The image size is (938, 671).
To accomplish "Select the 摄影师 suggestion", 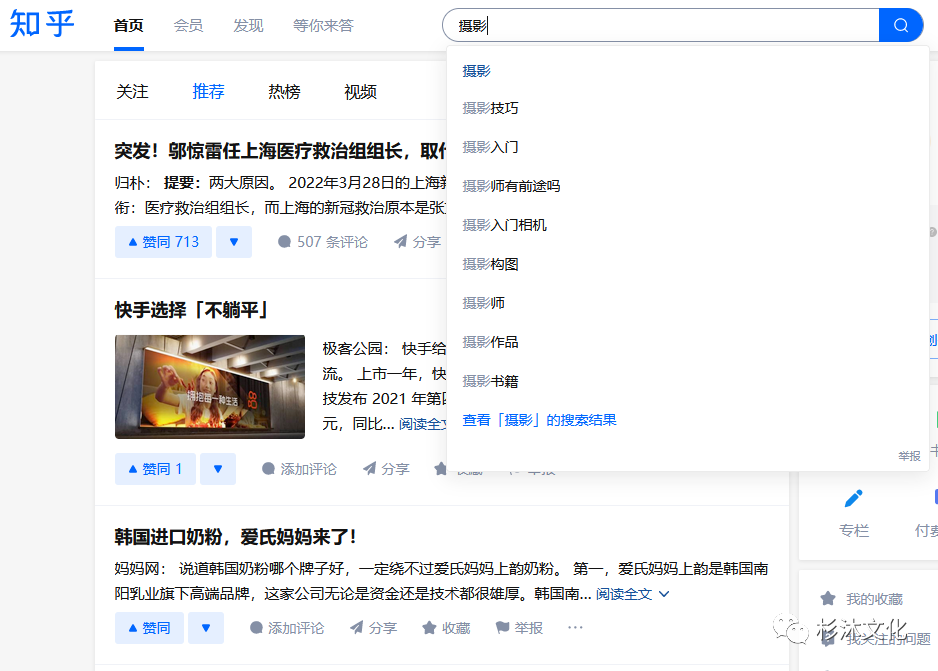I will (483, 303).
